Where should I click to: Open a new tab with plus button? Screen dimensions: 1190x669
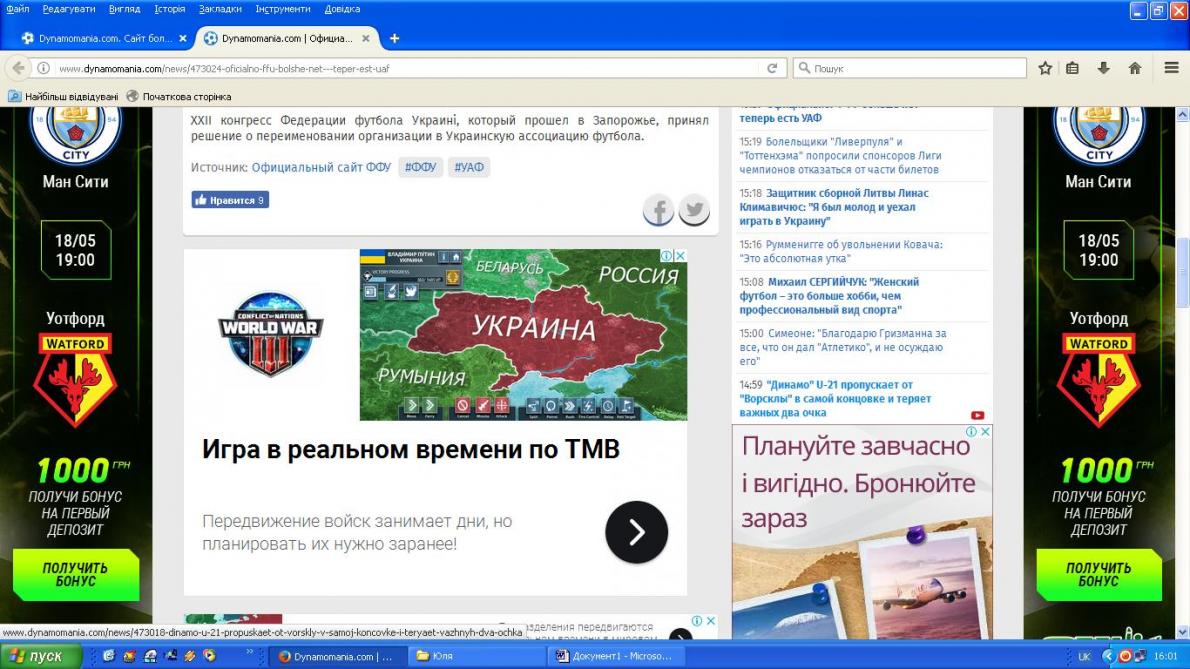394,38
